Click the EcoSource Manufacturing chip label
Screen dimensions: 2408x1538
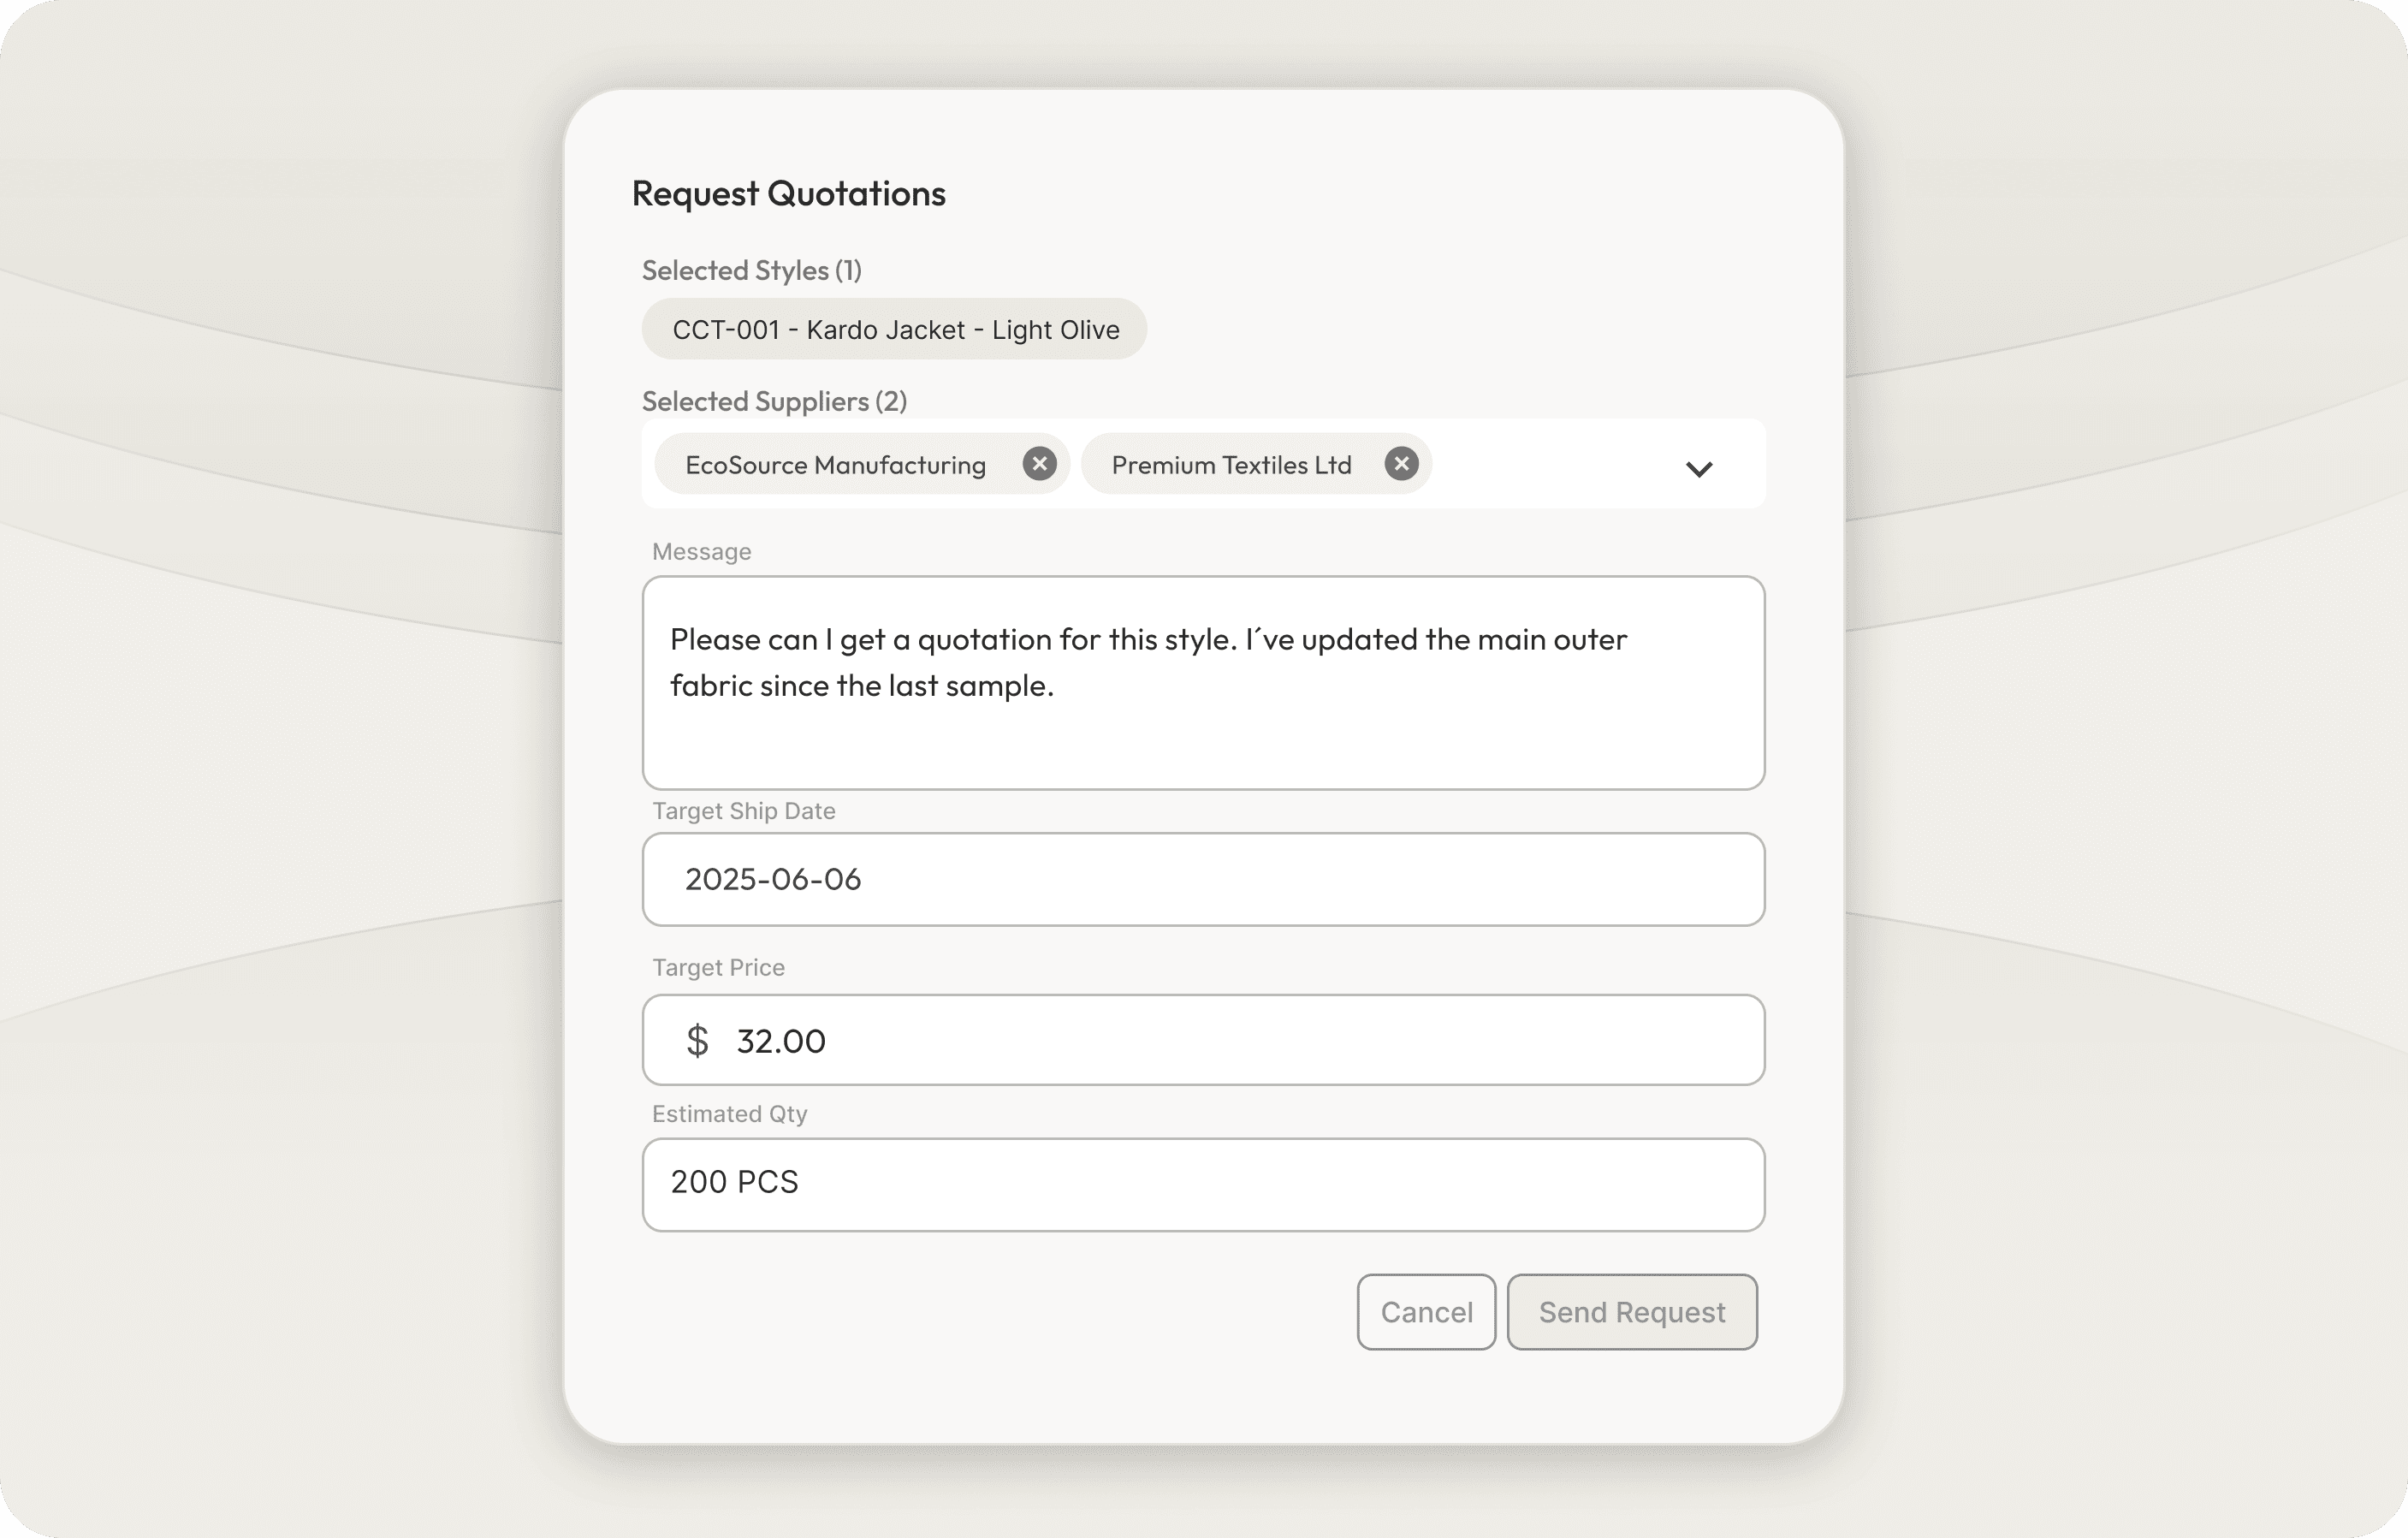point(835,465)
